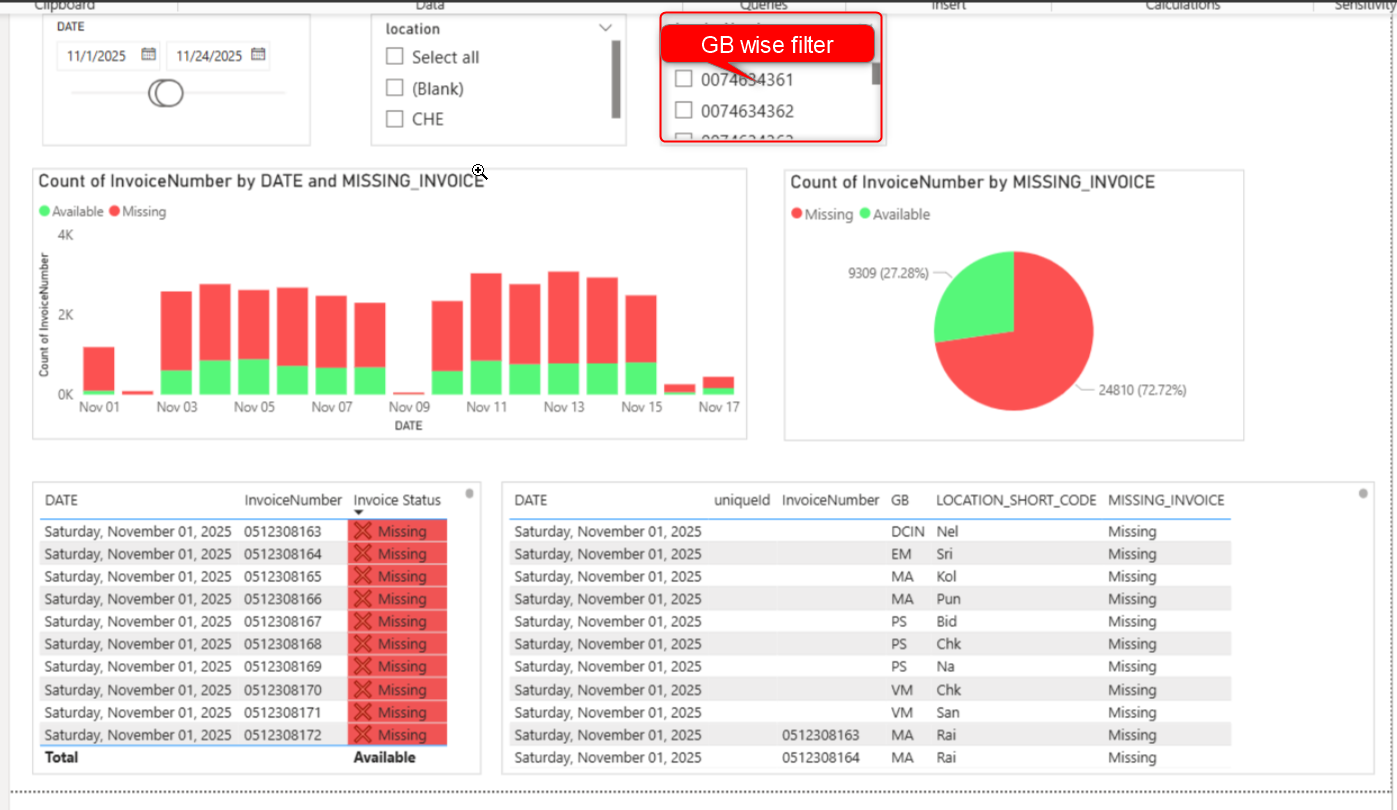
Task: Click the red X icon for invoice 0512308167
Action: click(362, 622)
